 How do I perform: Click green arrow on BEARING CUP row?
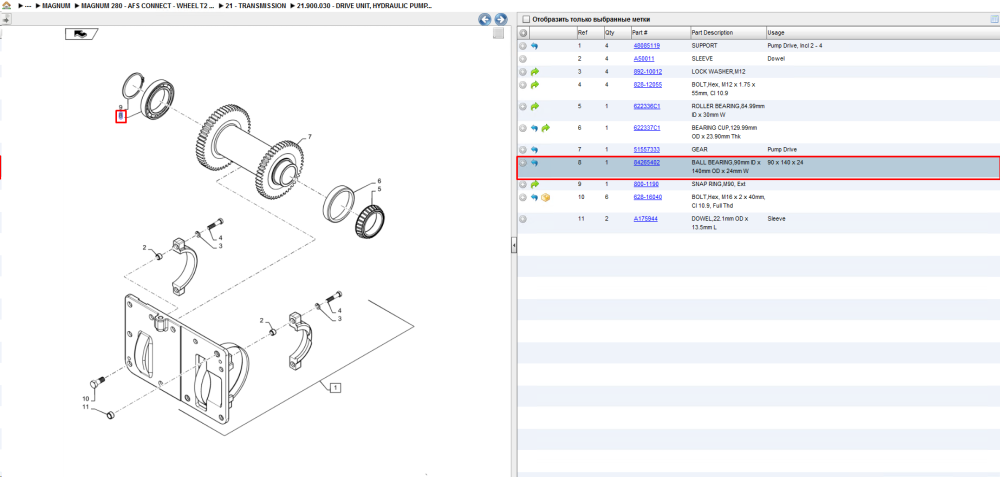pyautogui.click(x=545, y=128)
